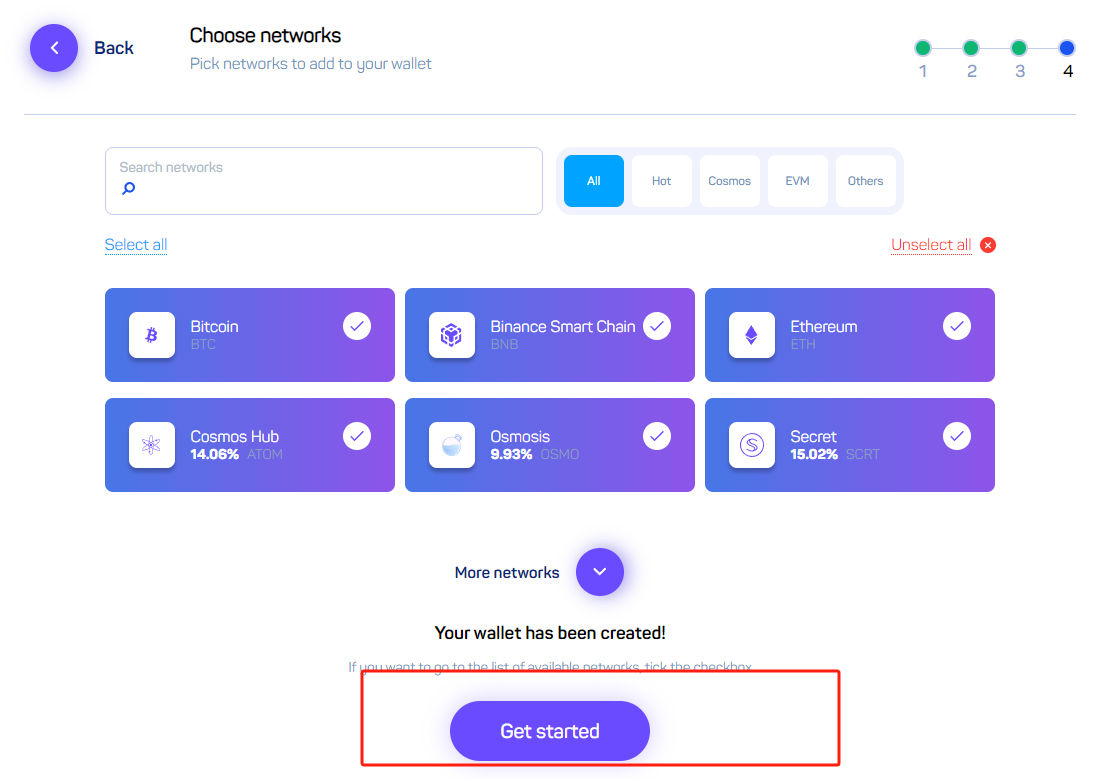Click the search magnifier icon
1102x779 pixels.
[x=129, y=188]
